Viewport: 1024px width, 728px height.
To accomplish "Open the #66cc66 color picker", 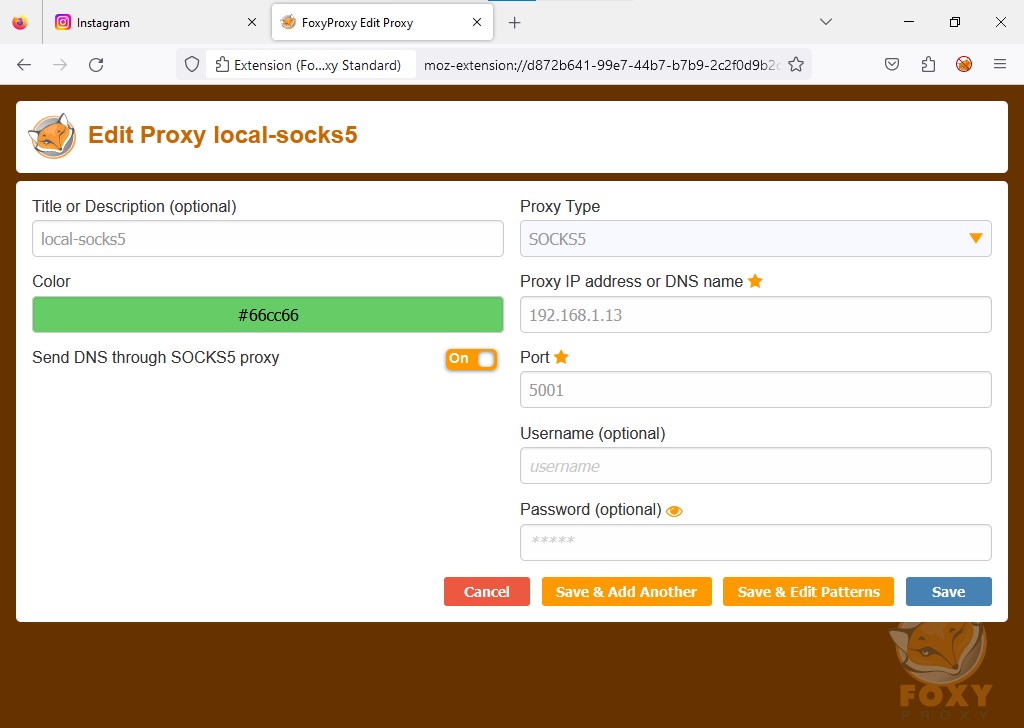I will pos(268,315).
